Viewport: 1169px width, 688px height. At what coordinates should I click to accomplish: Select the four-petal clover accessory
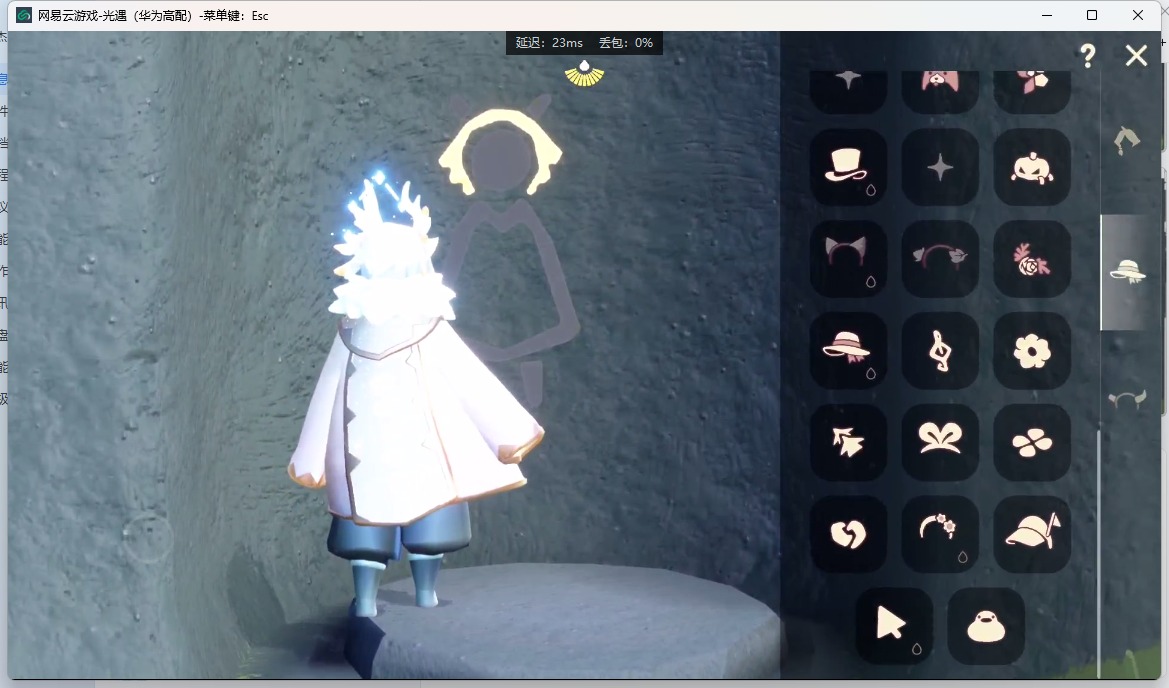click(x=1032, y=442)
